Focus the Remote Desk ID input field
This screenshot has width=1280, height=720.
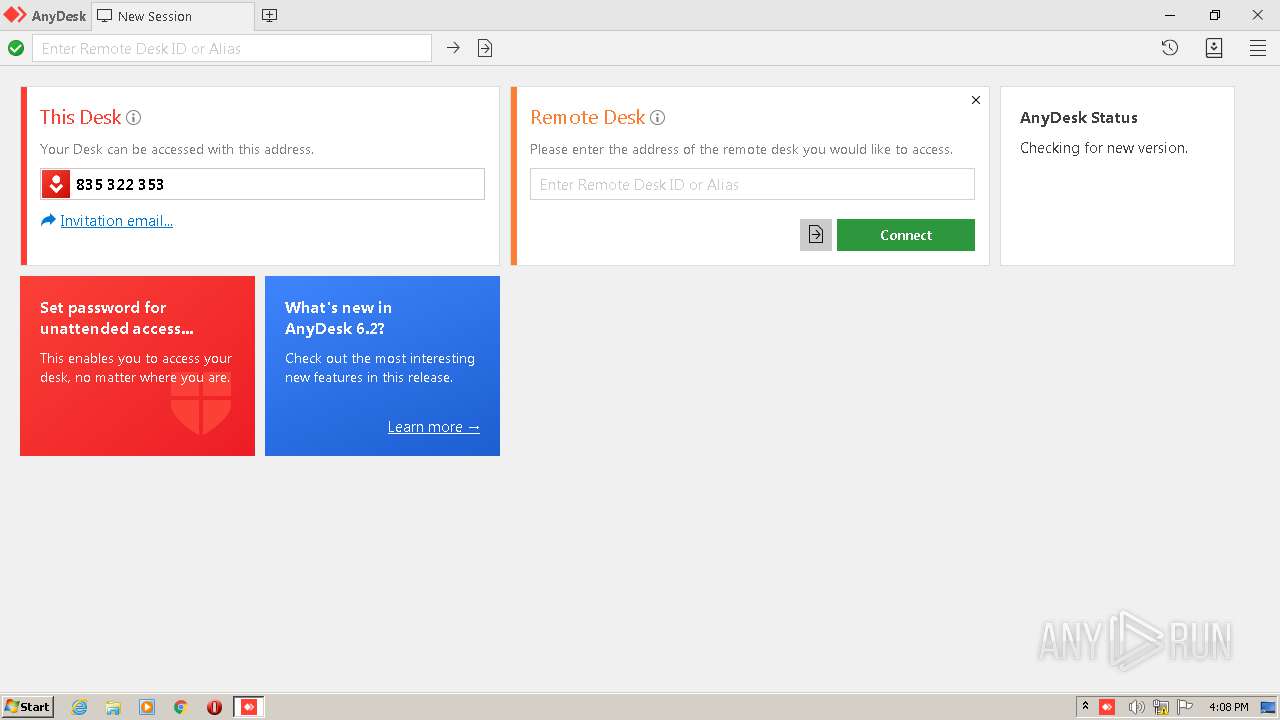tap(752, 184)
